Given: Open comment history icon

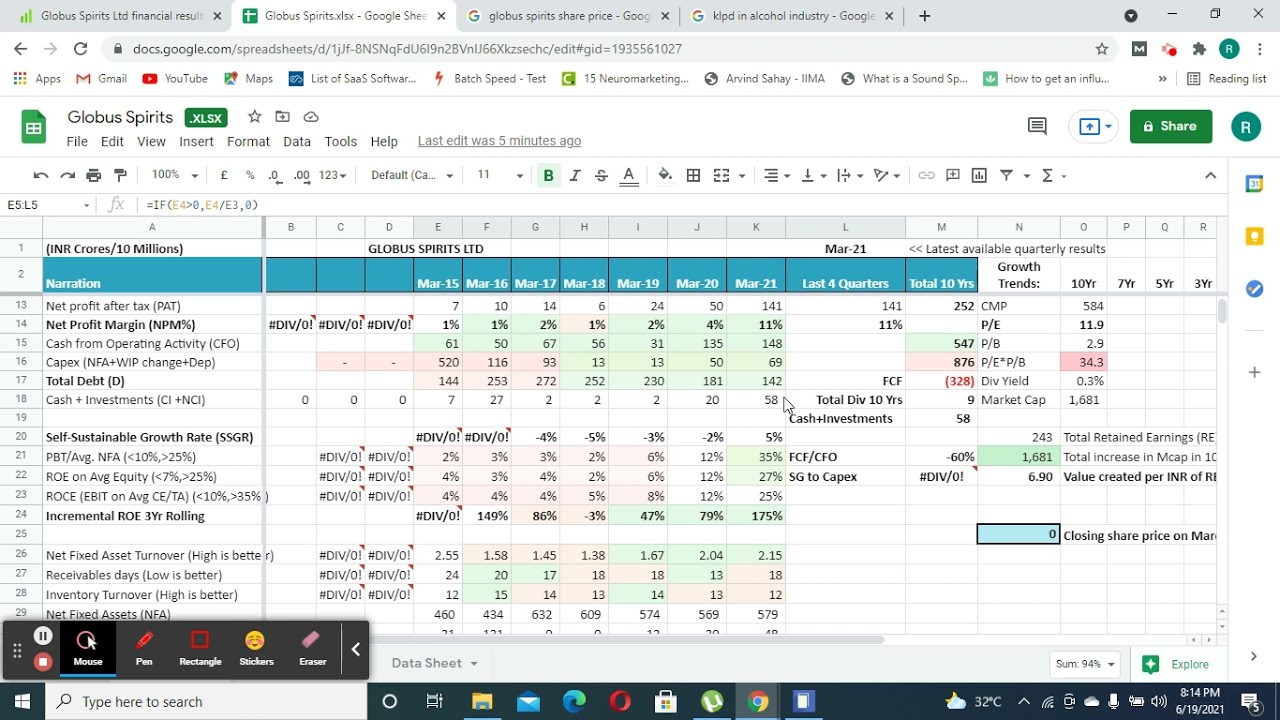Looking at the screenshot, I should (x=1037, y=126).
